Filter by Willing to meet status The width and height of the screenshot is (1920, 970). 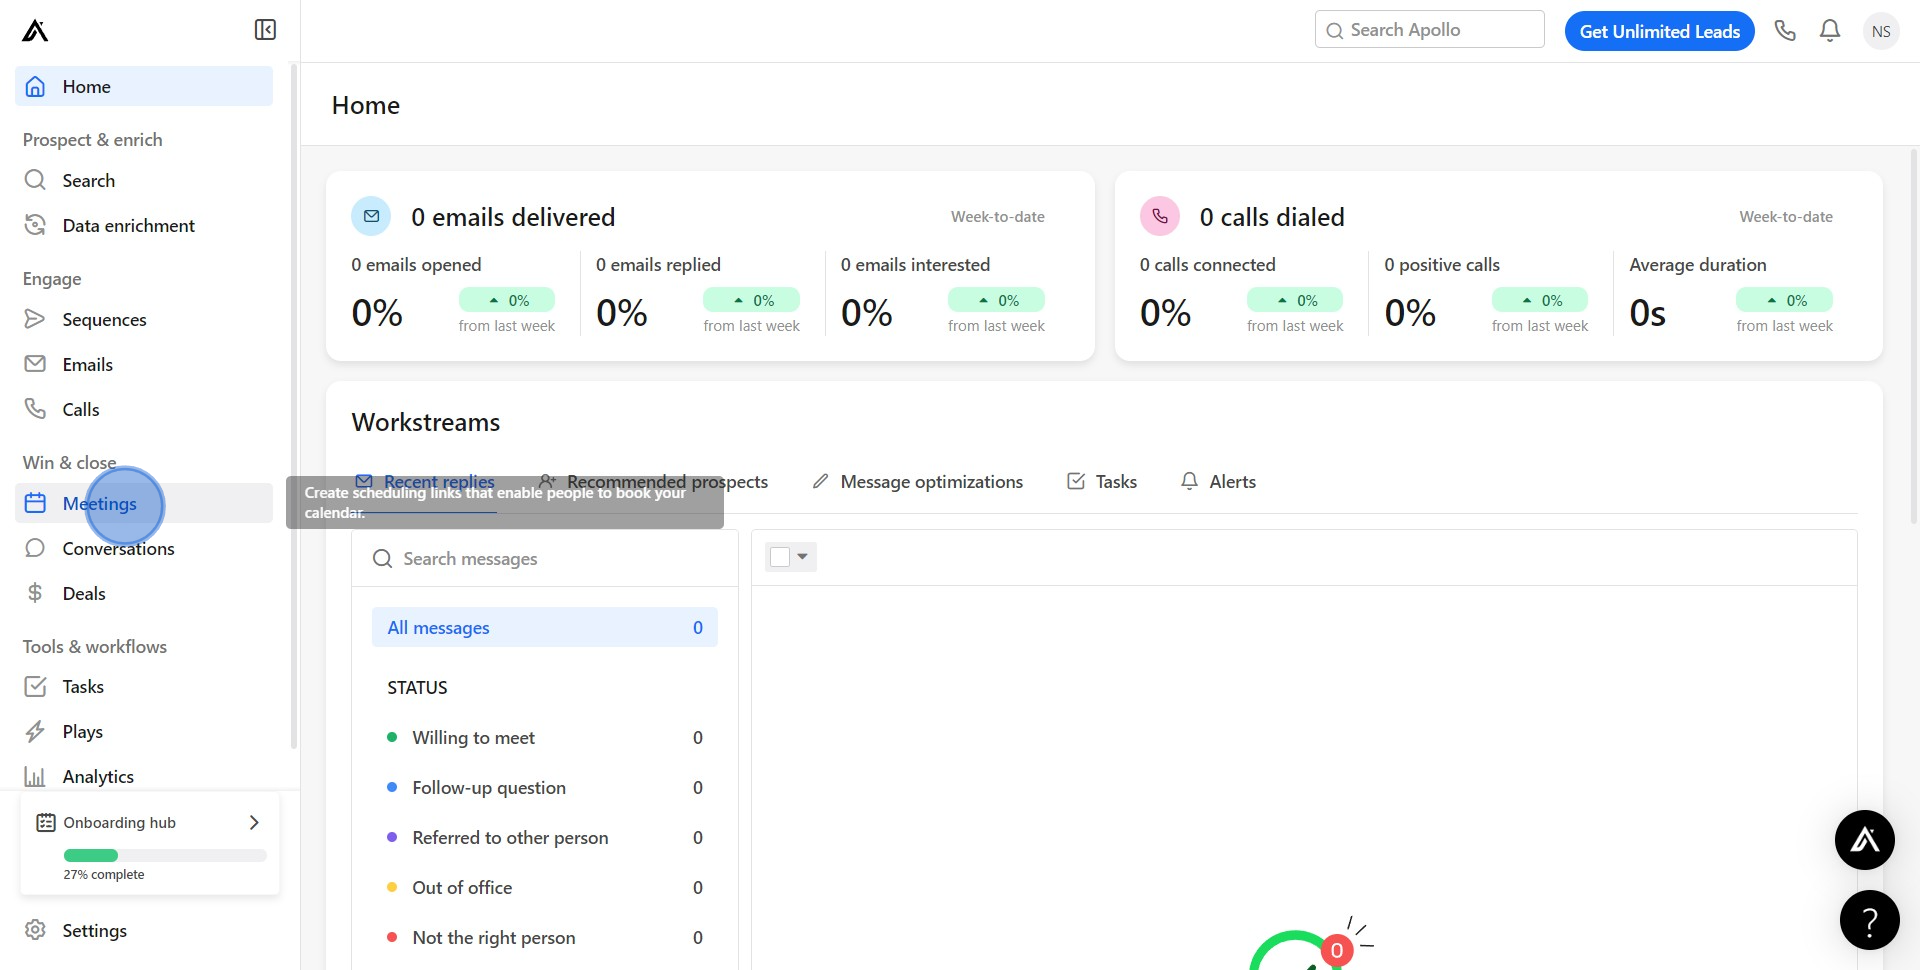point(545,738)
